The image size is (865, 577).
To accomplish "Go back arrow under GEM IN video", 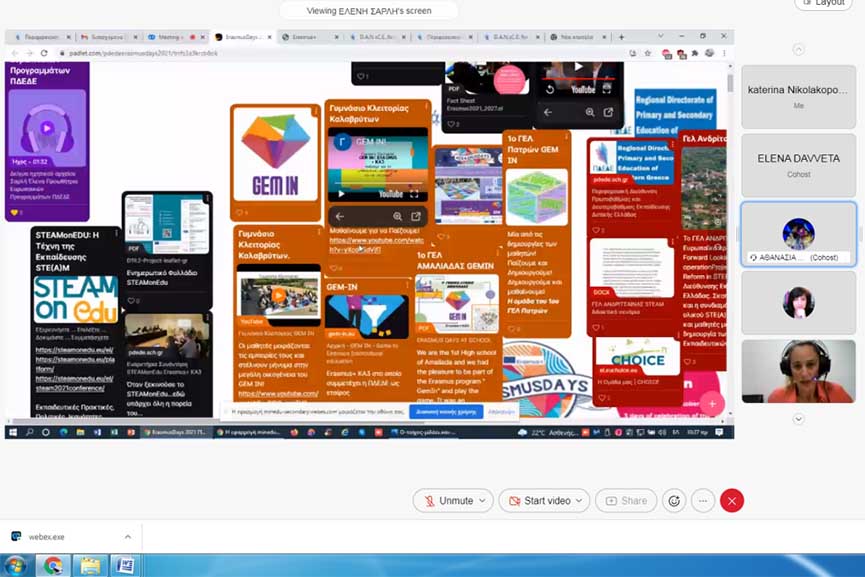I will tap(340, 217).
